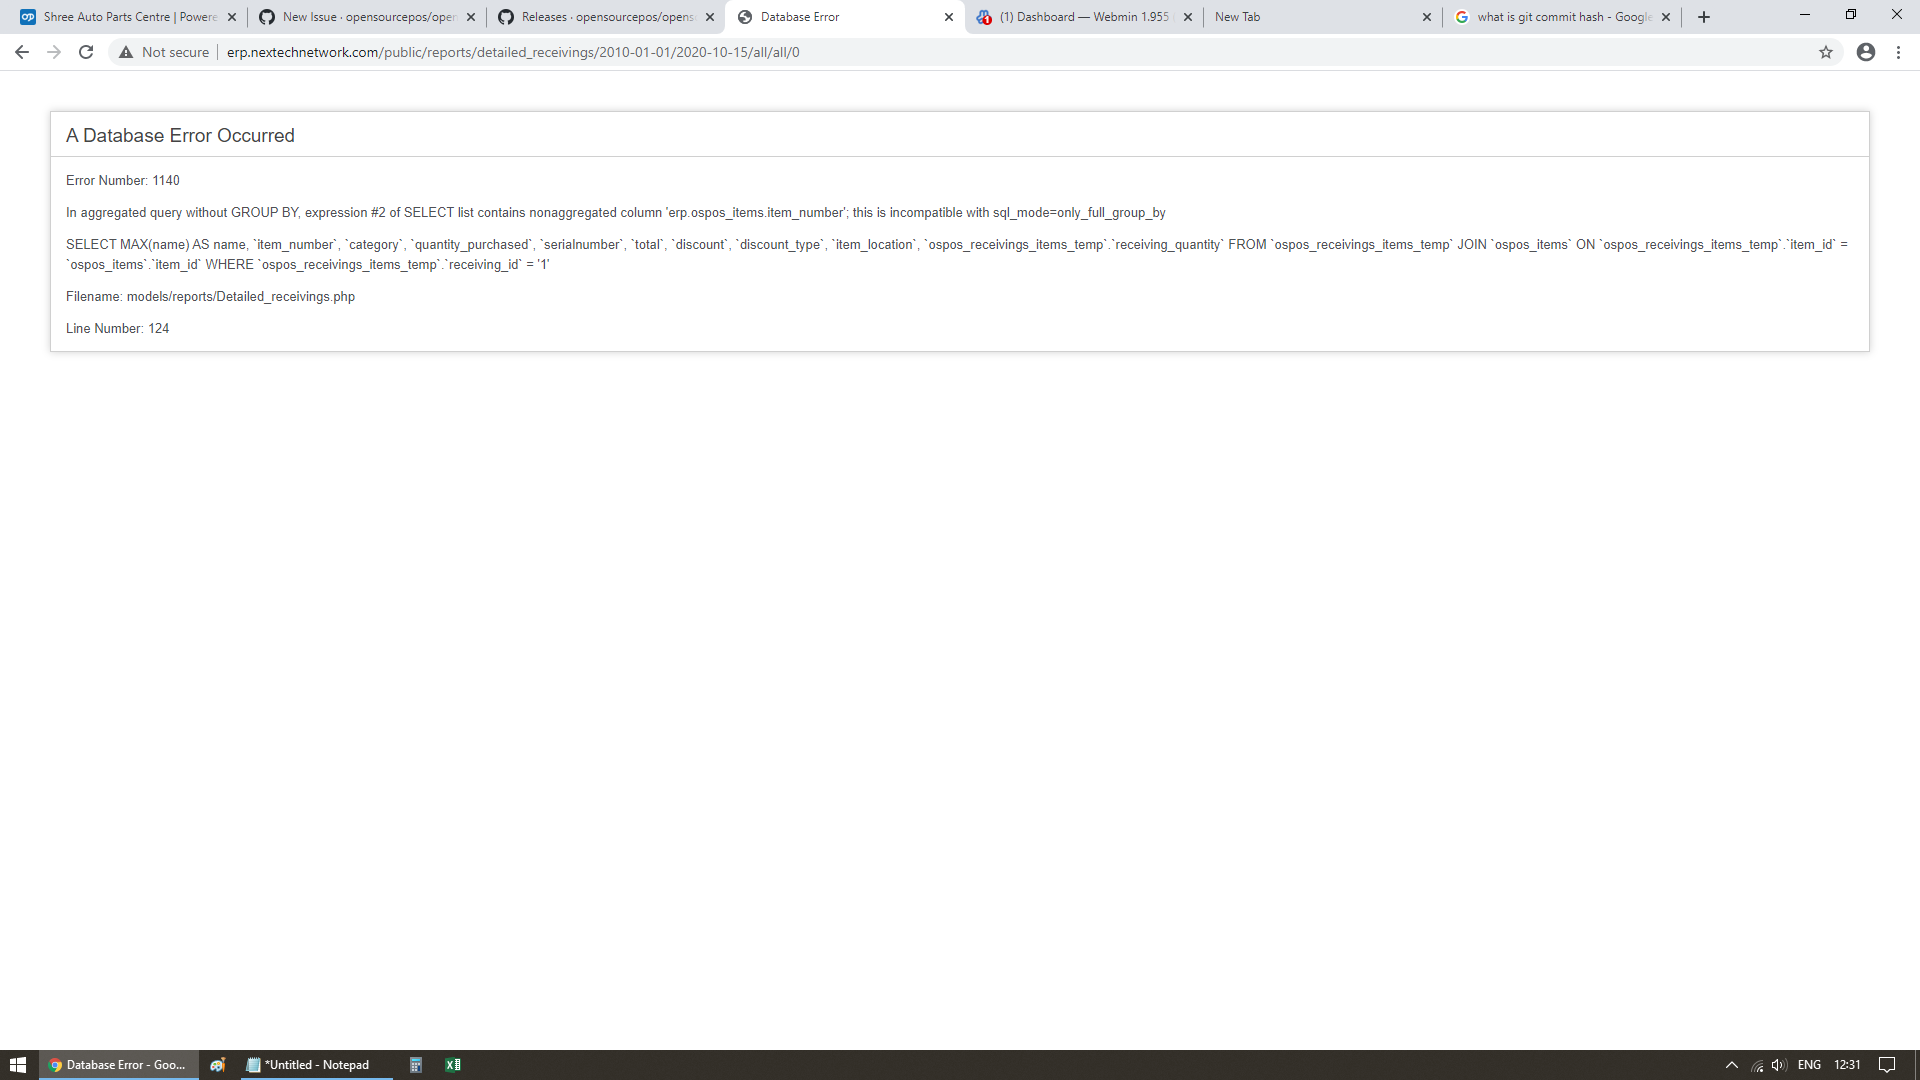This screenshot has width=1920, height=1080.
Task: Switch to the New Issue opensourcepos tab
Action: pyautogui.click(x=368, y=17)
